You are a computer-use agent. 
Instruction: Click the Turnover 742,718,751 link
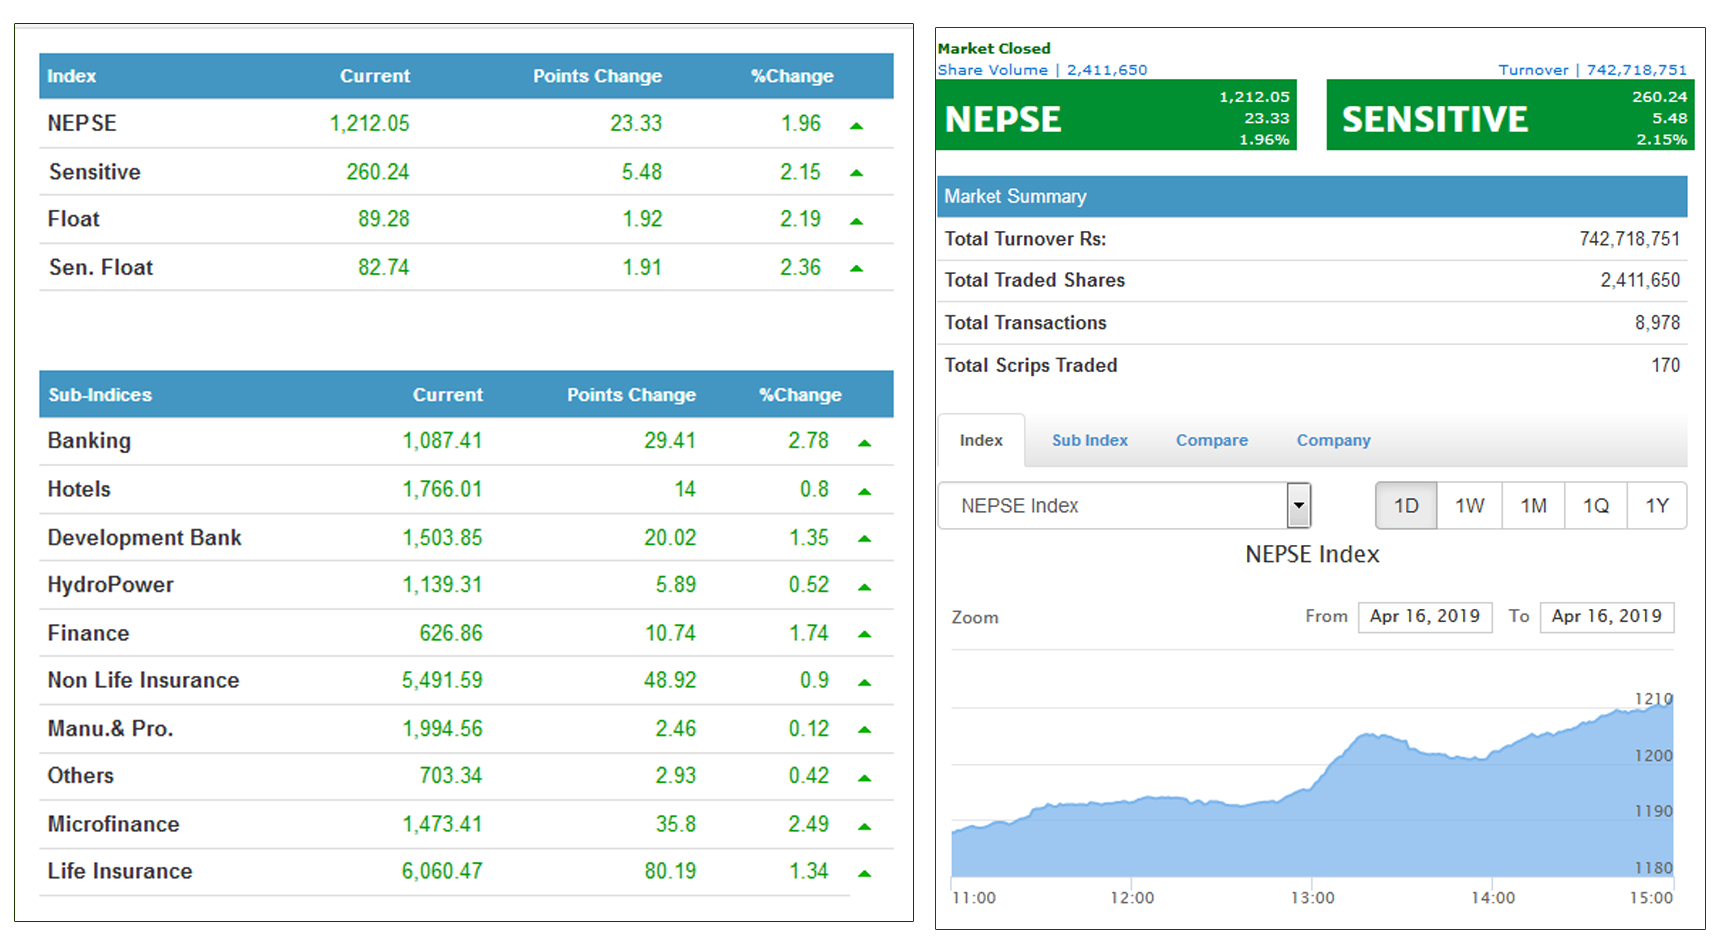point(1592,70)
